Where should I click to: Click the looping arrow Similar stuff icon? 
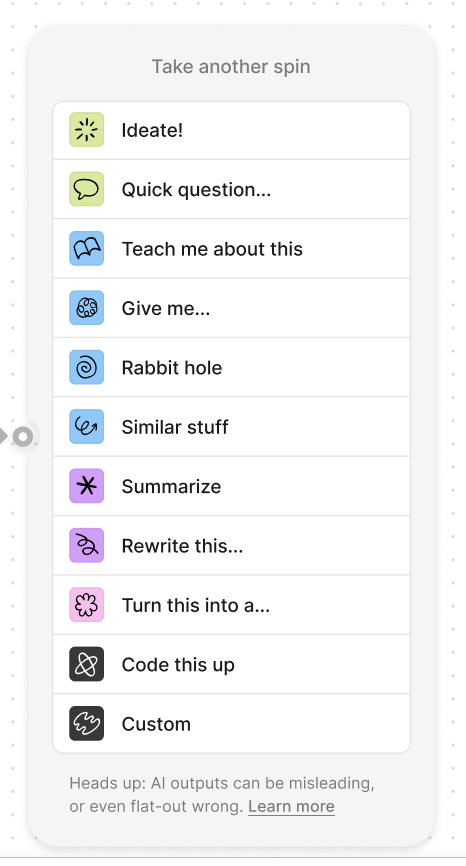tap(87, 426)
